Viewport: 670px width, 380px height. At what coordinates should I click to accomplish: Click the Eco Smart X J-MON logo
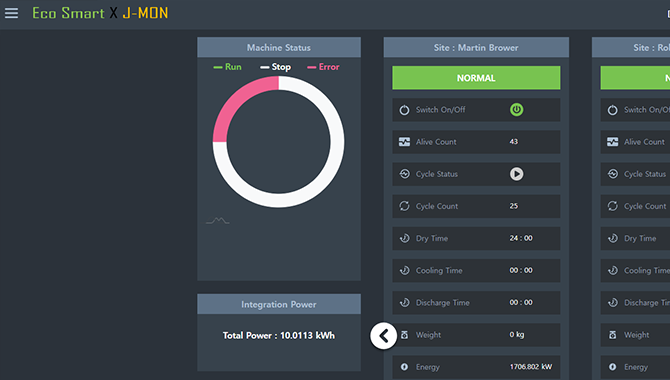(x=100, y=13)
